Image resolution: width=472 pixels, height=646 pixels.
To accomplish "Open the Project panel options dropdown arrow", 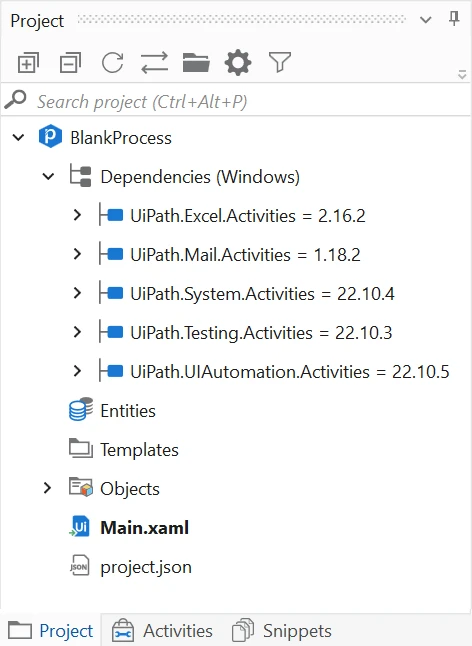I will [425, 20].
